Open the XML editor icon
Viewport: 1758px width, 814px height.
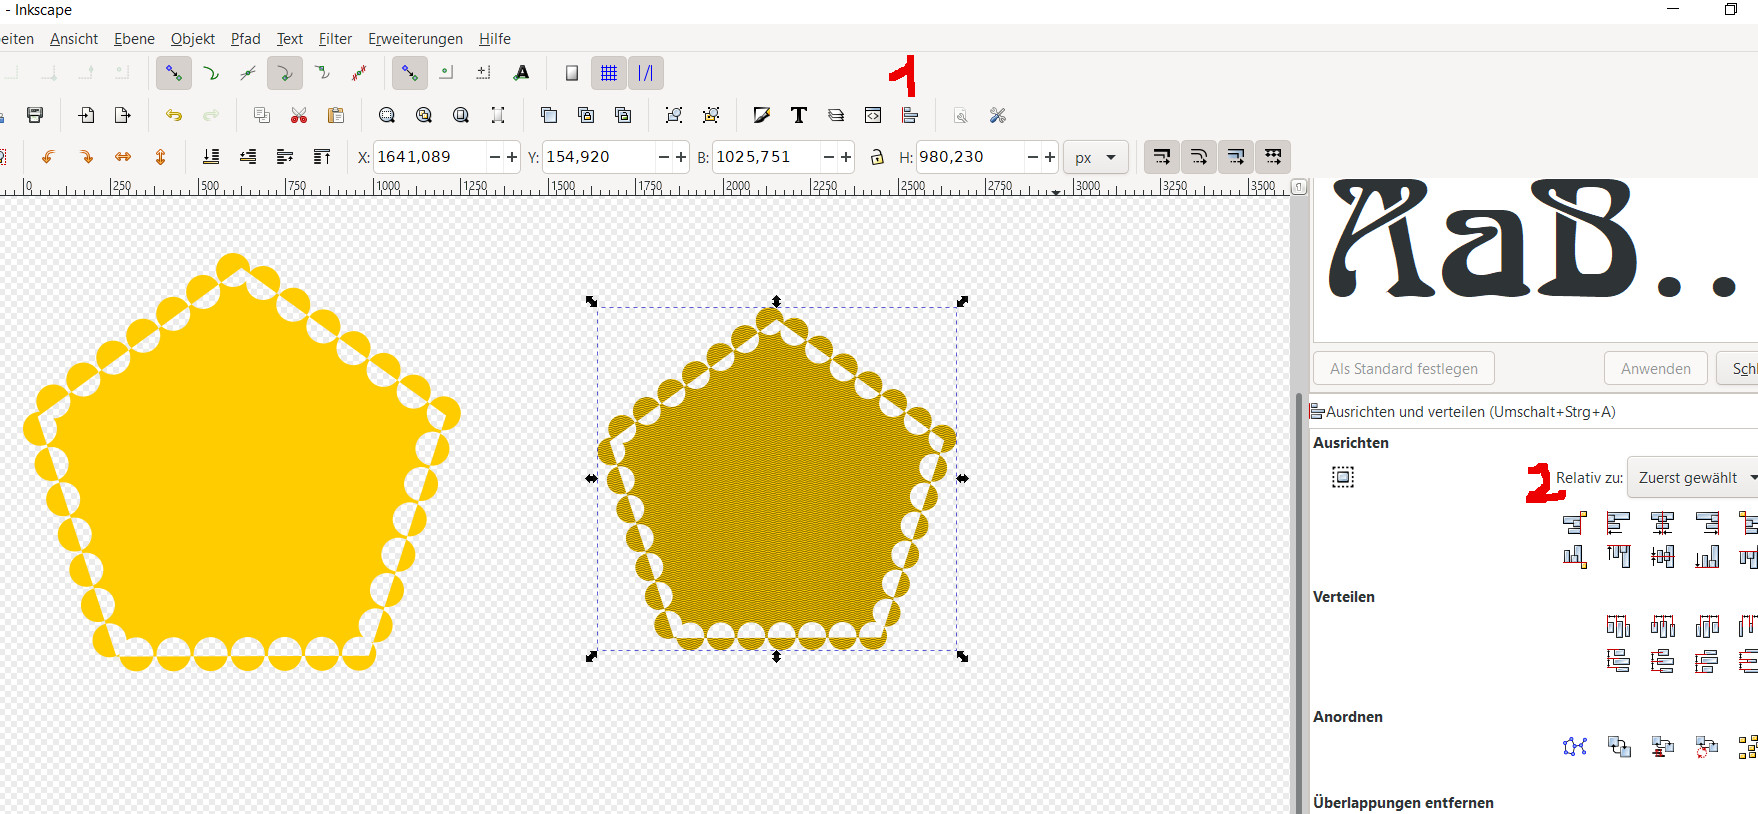[873, 116]
